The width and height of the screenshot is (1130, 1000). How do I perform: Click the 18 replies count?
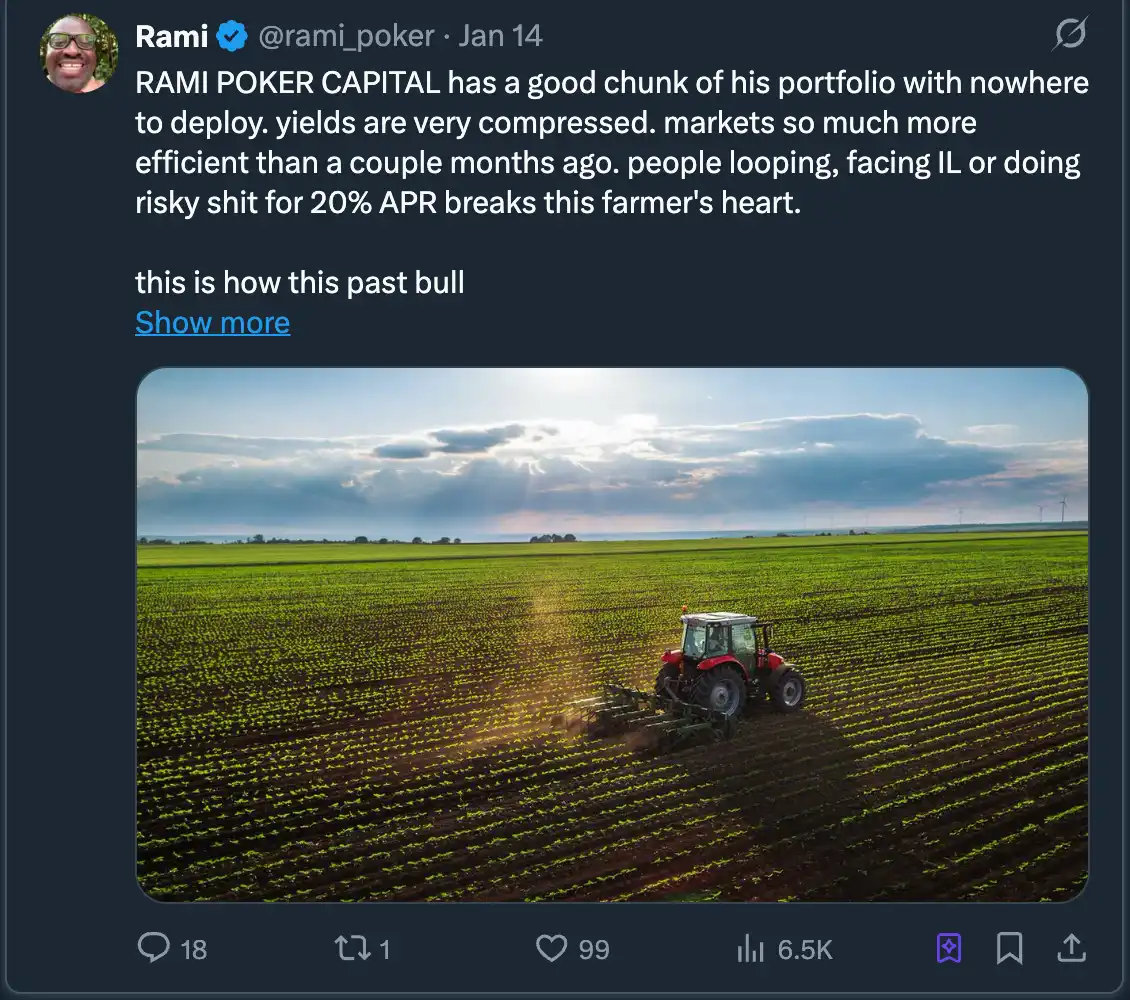pyautogui.click(x=193, y=949)
